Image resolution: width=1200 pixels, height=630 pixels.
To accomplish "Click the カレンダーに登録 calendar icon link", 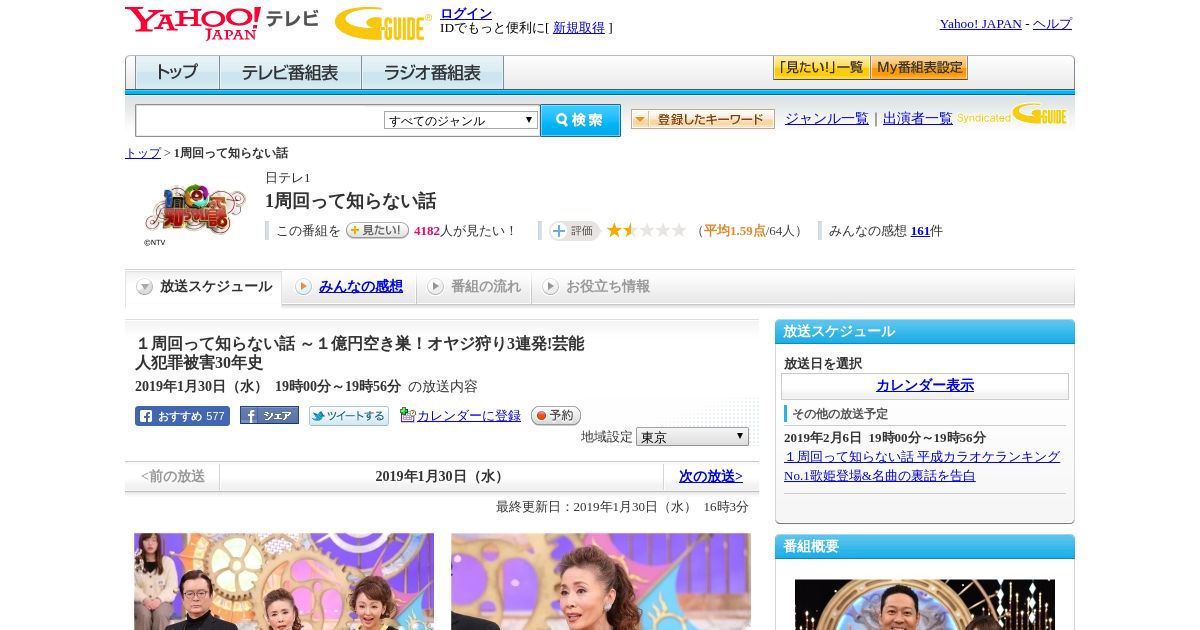I will click(x=460, y=415).
